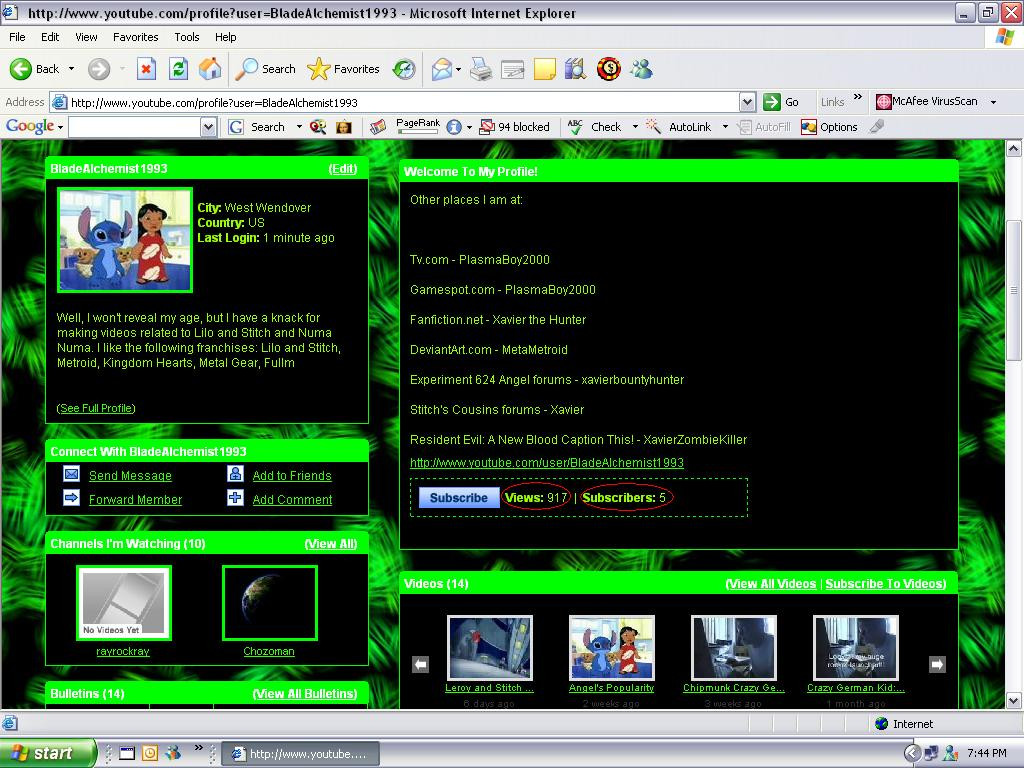The width and height of the screenshot is (1024, 768).
Task: Expand the Address bar dropdown arrow
Action: click(x=748, y=102)
